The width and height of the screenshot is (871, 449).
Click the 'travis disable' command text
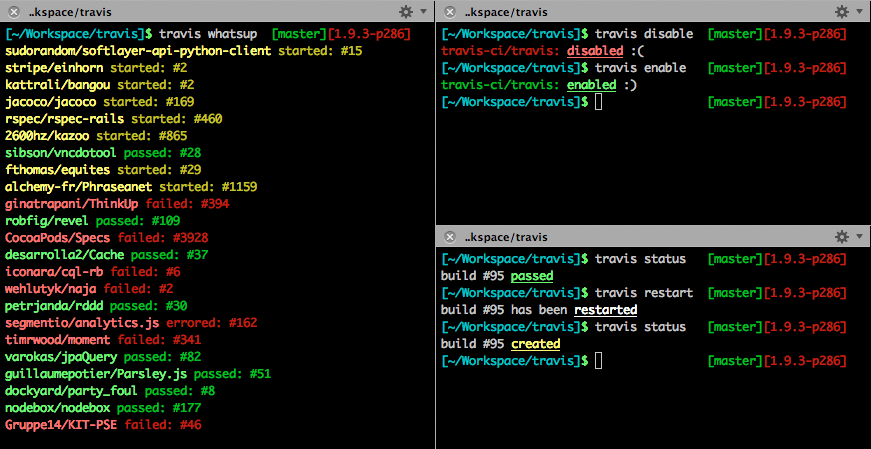(644, 34)
